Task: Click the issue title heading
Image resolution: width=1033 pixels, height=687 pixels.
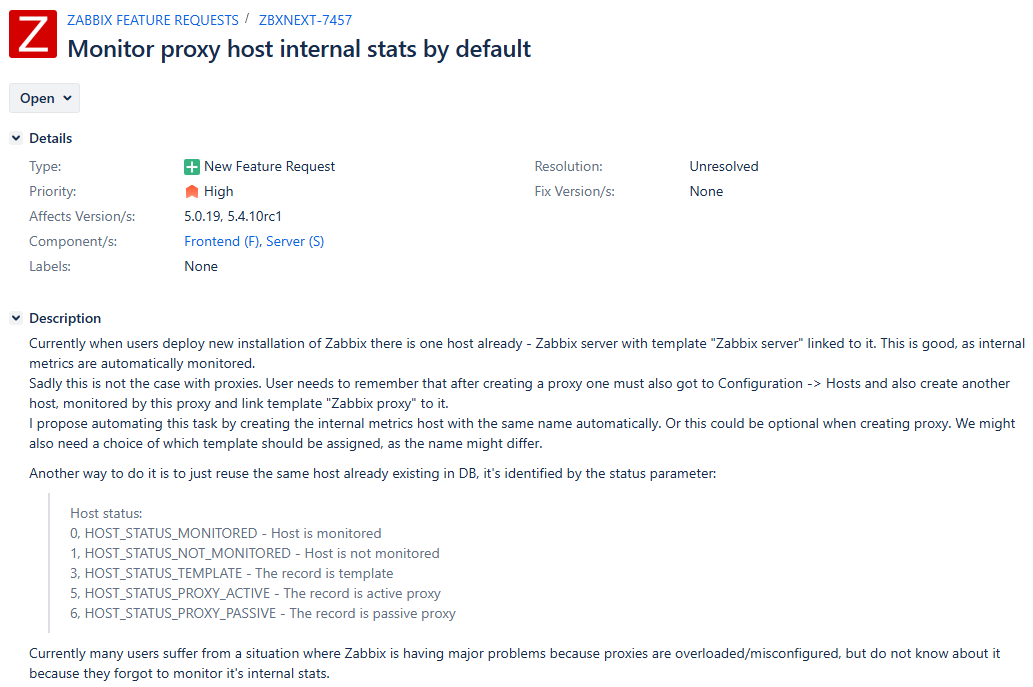Action: point(299,49)
